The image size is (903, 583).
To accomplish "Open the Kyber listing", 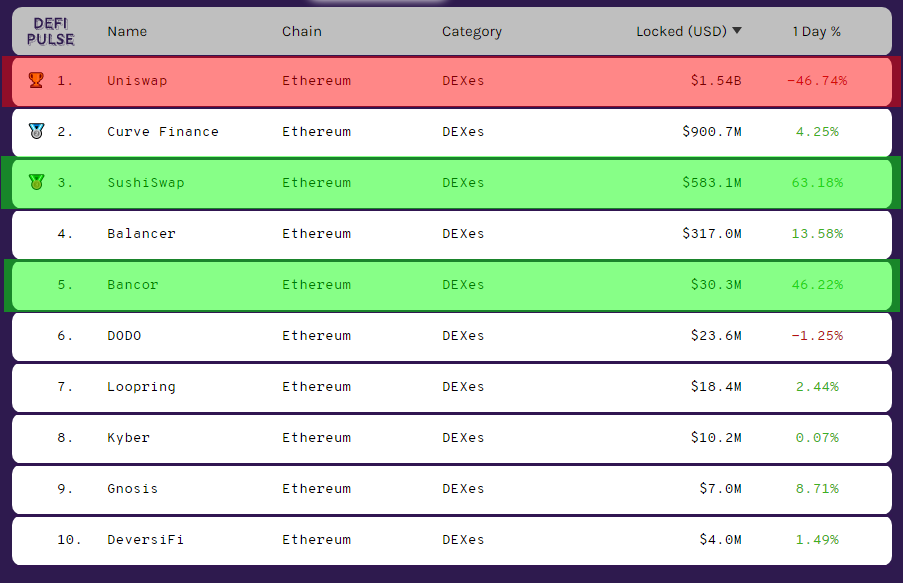I will pyautogui.click(x=128, y=437).
